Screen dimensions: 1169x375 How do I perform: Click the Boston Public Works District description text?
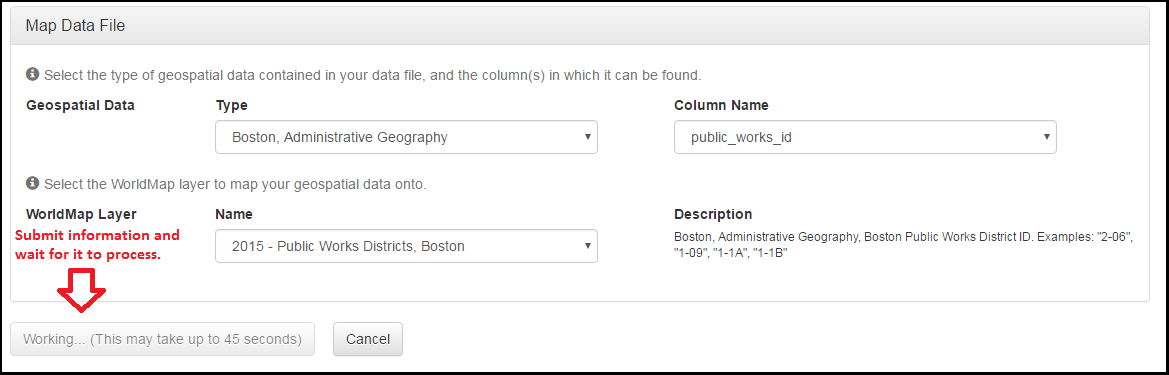(904, 245)
